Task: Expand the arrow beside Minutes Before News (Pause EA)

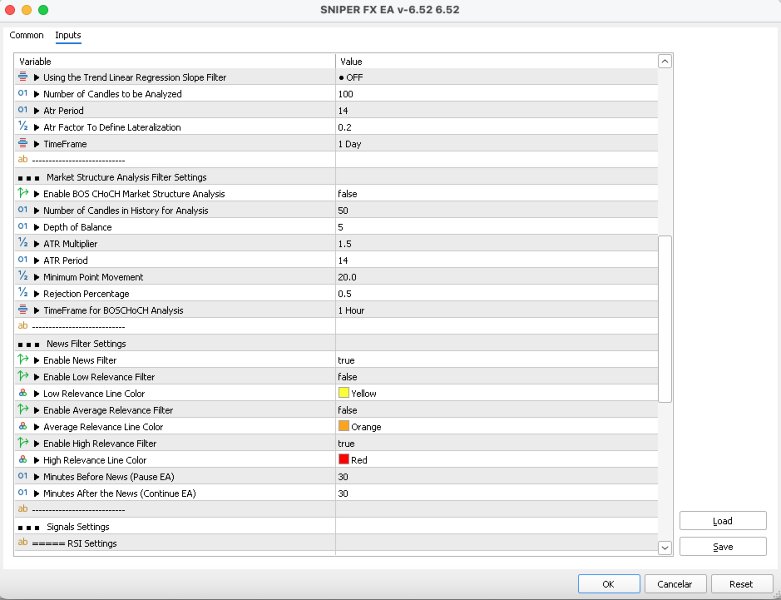Action: pos(36,477)
